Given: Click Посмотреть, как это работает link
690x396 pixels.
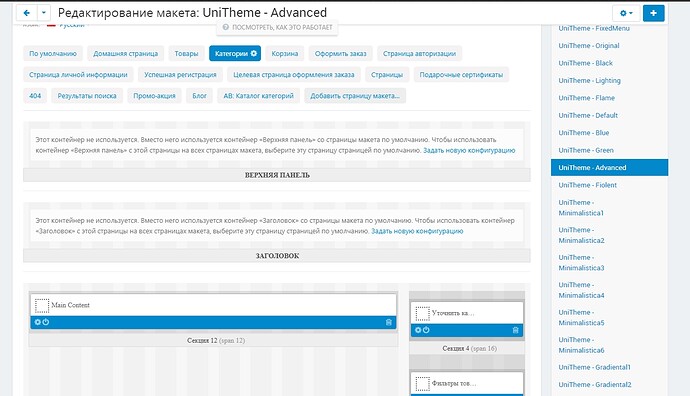Looking at the screenshot, I should pyautogui.click(x=282, y=27).
